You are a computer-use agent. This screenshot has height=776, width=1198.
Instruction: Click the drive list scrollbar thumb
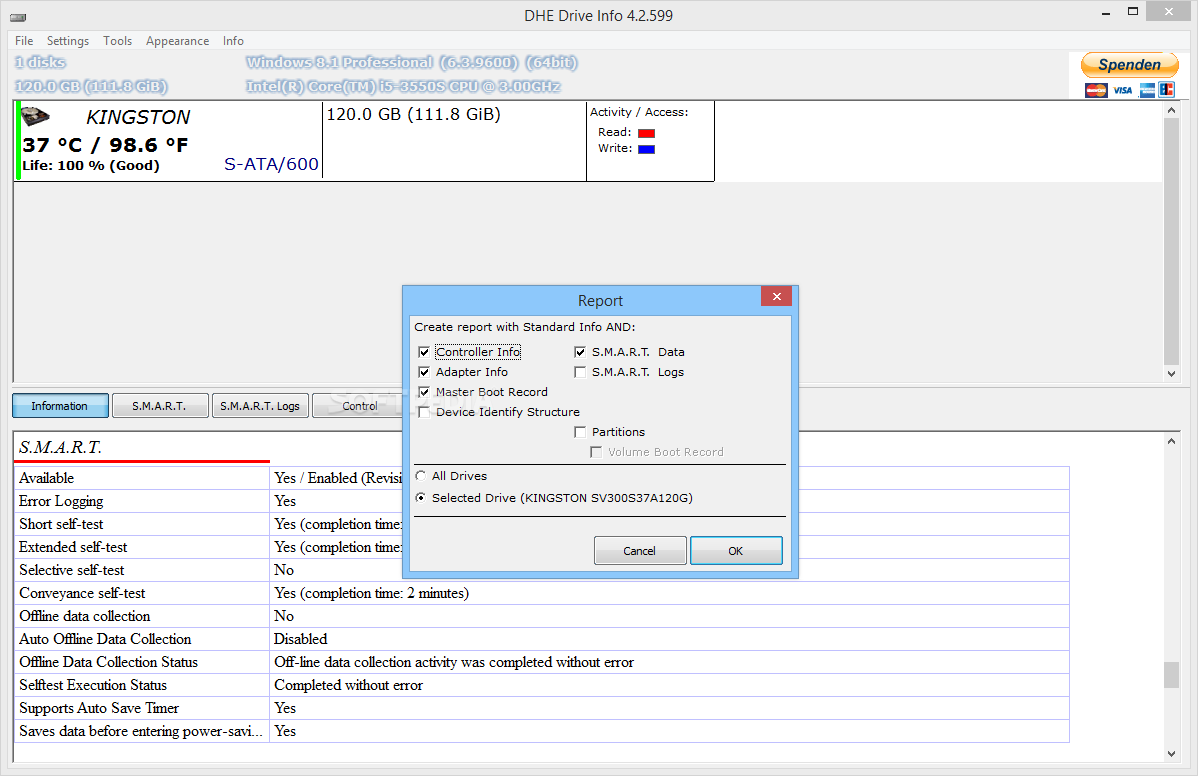click(x=1171, y=242)
